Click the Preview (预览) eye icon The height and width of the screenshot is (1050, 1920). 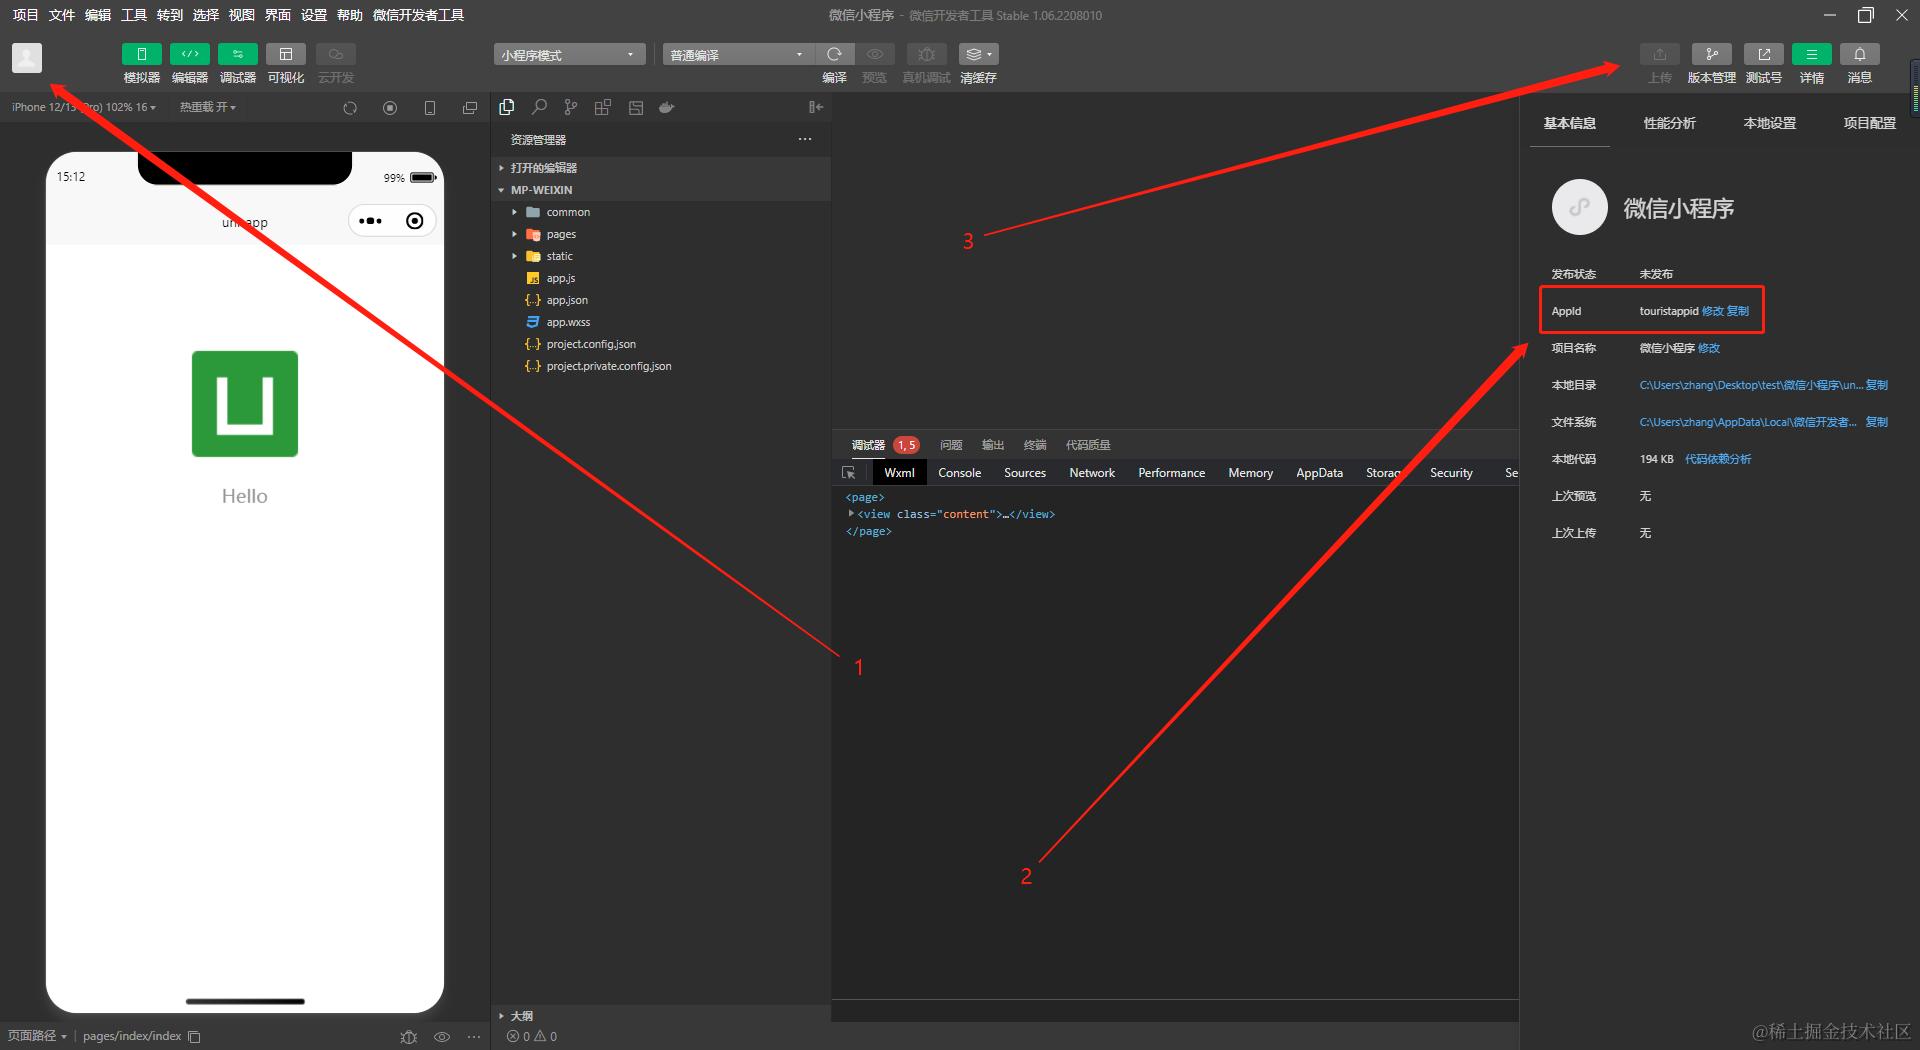pyautogui.click(x=875, y=54)
